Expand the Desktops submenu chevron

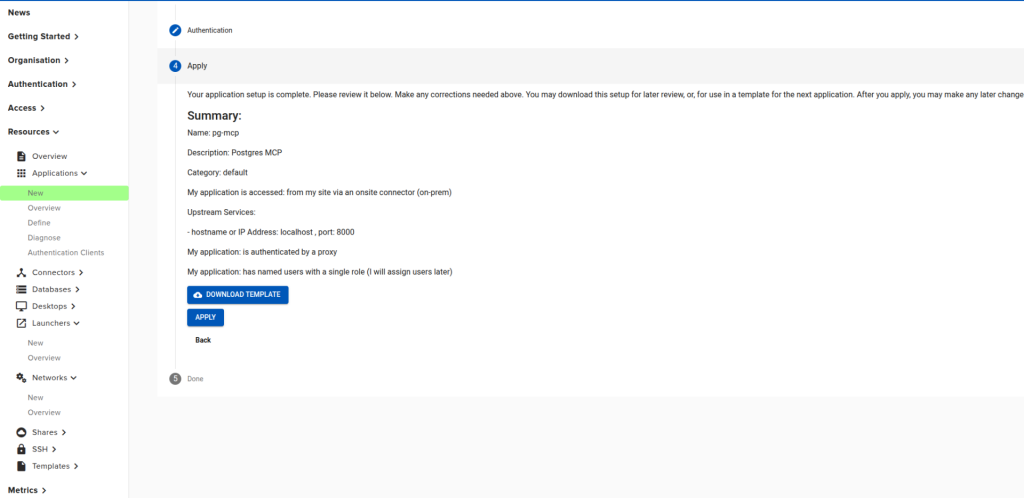[72, 306]
